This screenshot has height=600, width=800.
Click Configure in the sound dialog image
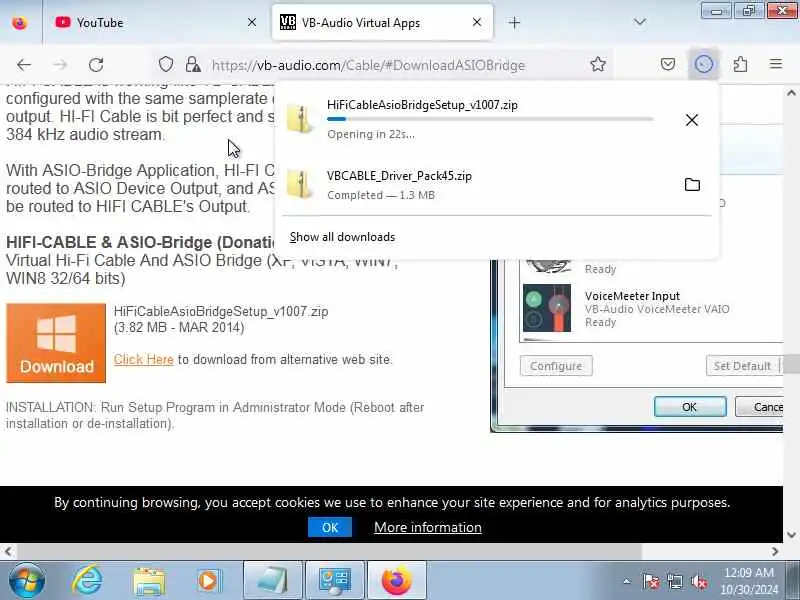556,366
